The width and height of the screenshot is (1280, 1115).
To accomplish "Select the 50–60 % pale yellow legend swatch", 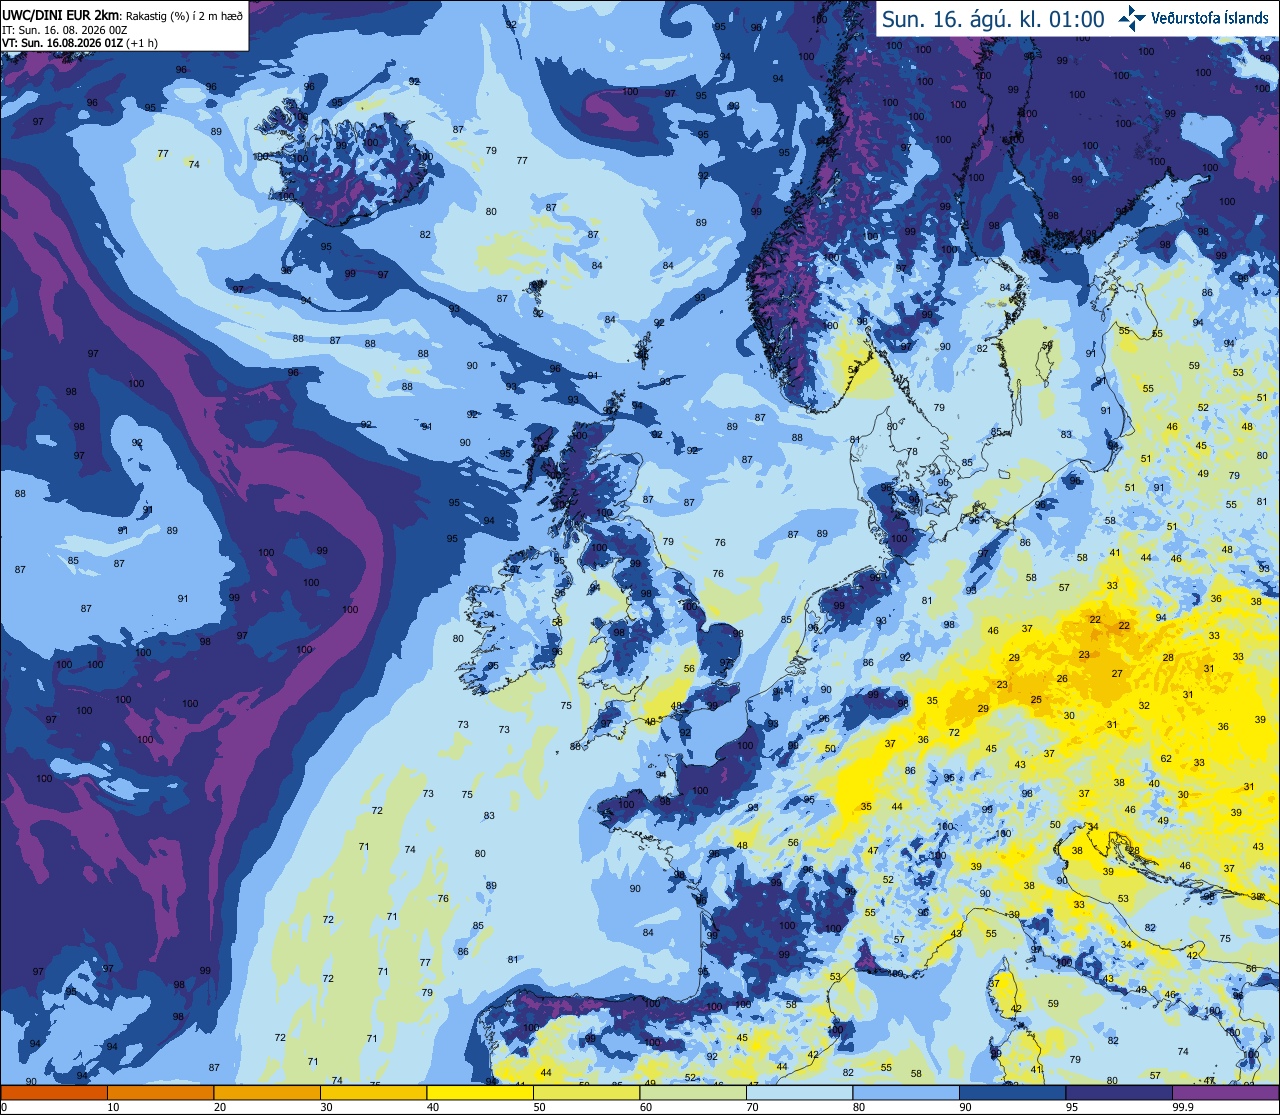I will tap(586, 1092).
